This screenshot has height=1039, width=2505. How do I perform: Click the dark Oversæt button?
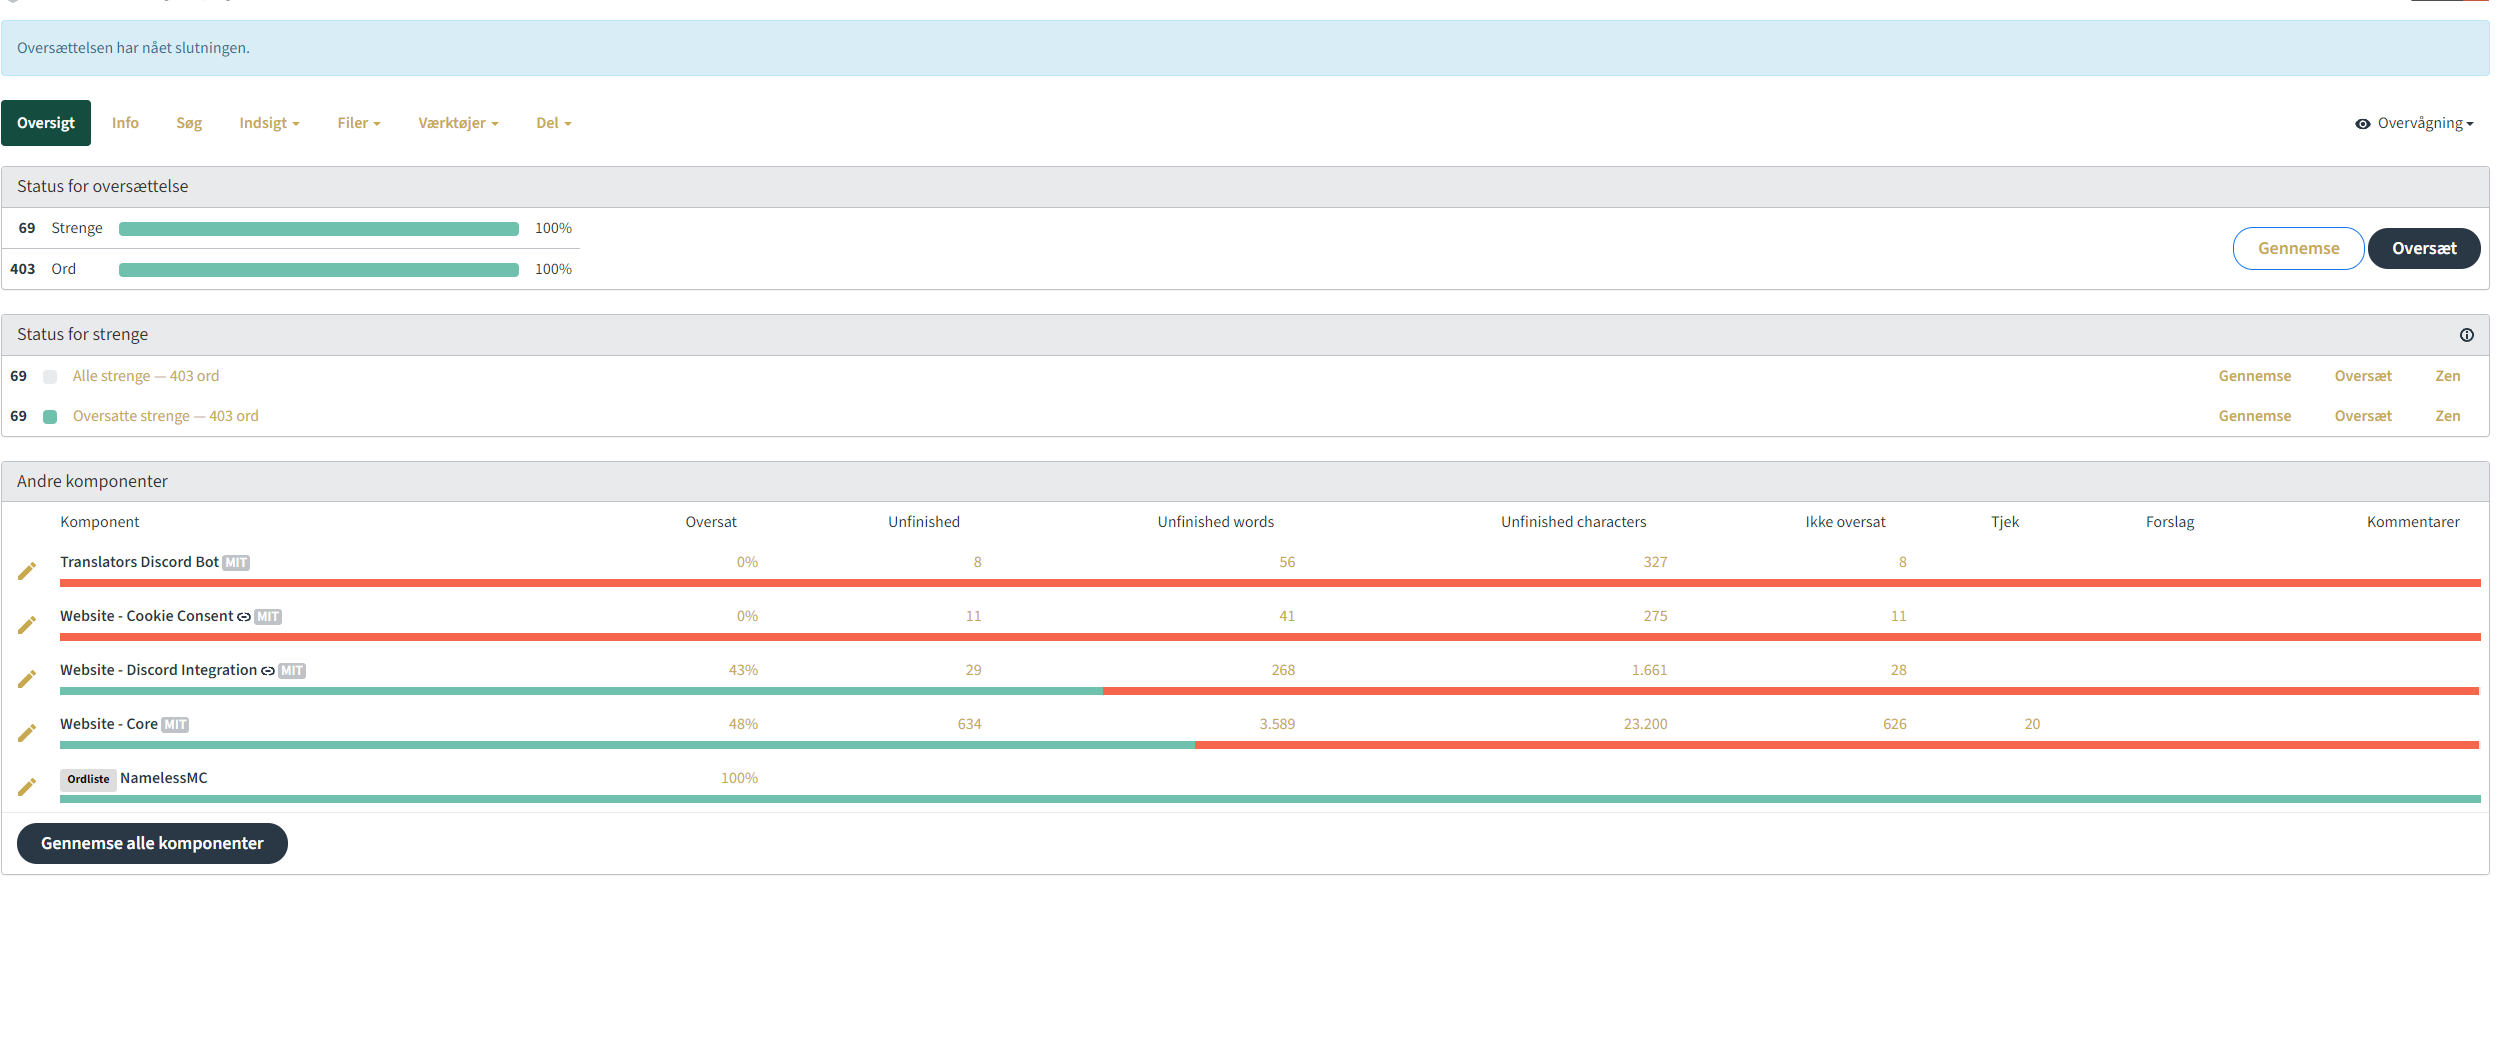coord(2423,249)
